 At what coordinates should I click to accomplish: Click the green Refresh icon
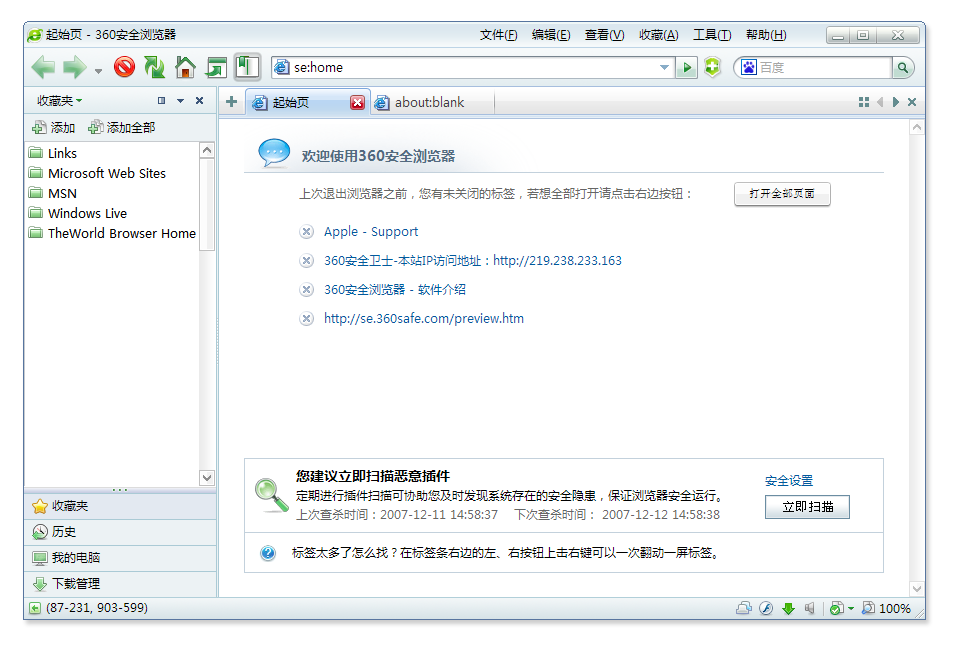click(154, 67)
